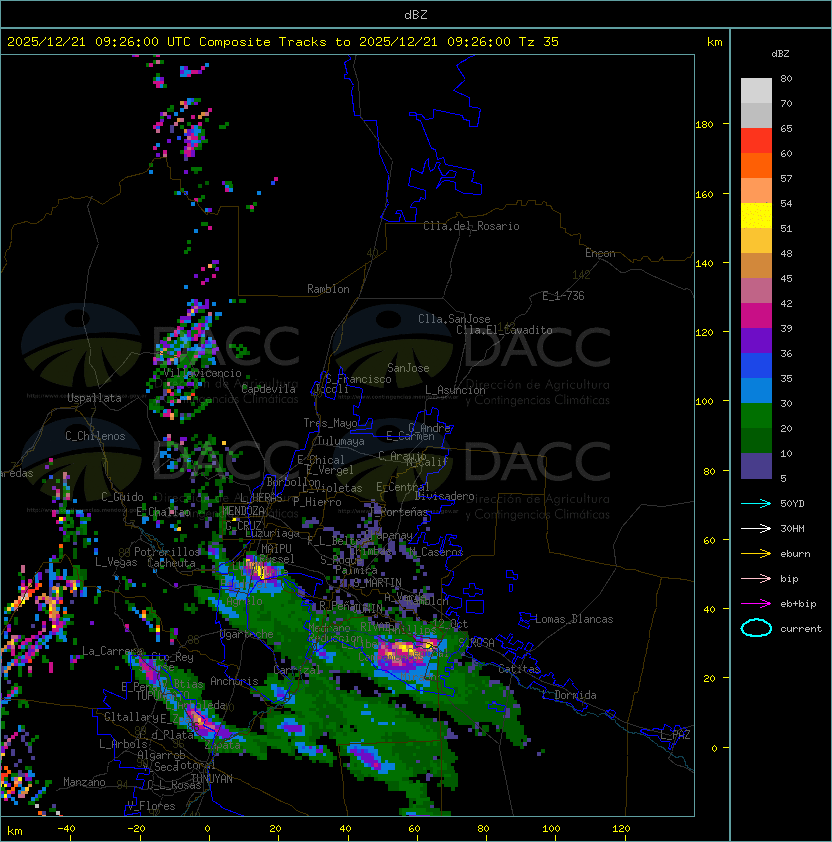Click the La_Carrera place label

click(113, 651)
